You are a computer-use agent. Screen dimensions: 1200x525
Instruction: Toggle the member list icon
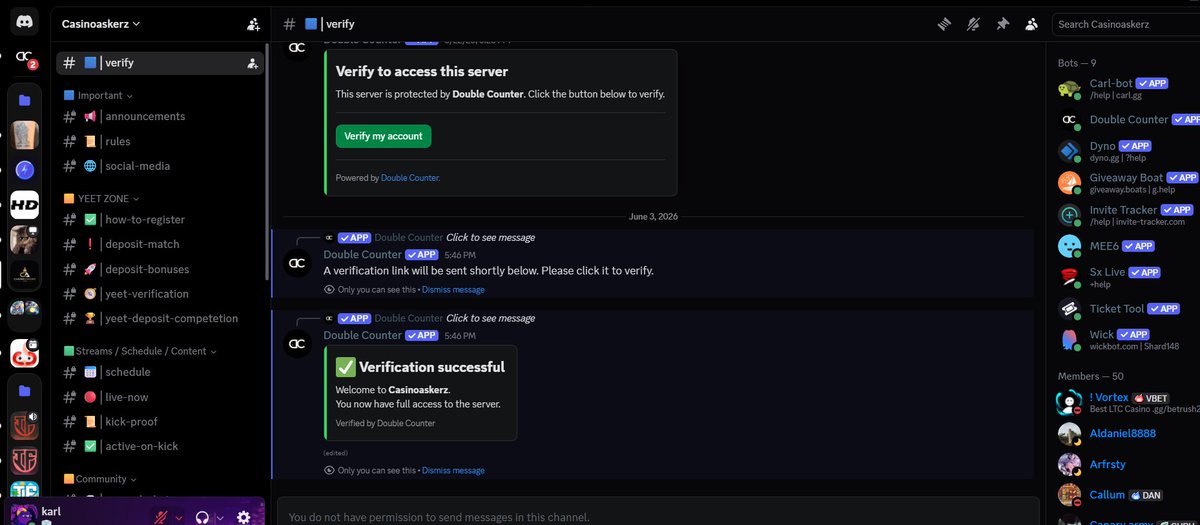pos(1031,24)
